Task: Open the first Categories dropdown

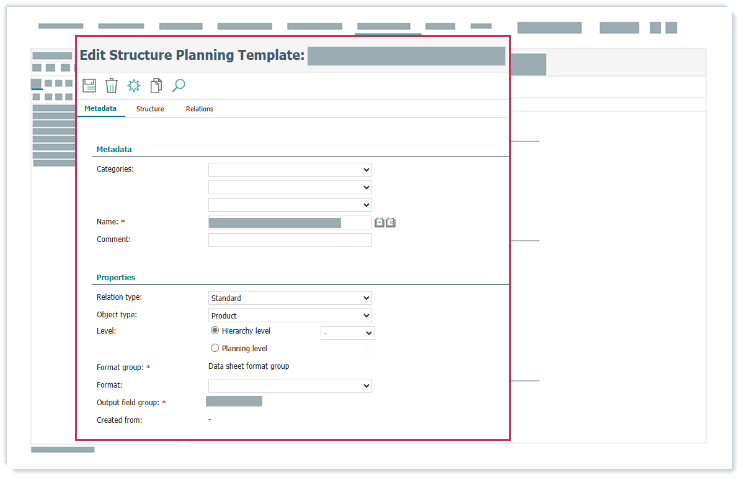Action: click(x=289, y=170)
